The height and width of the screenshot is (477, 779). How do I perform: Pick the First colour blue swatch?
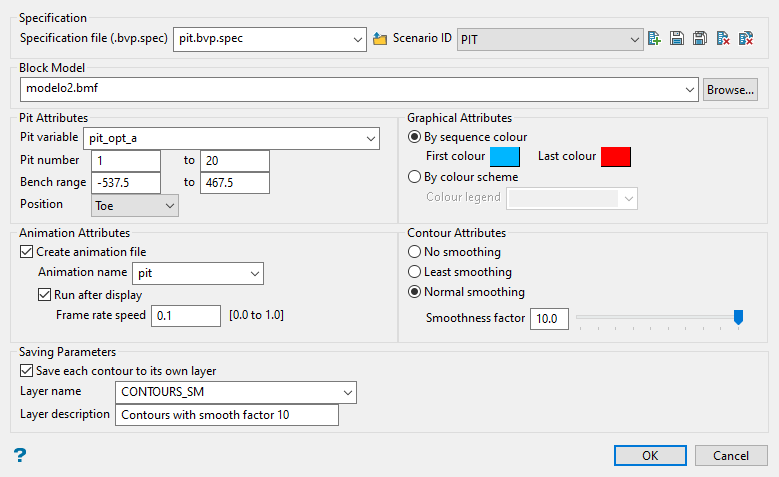[x=504, y=157]
